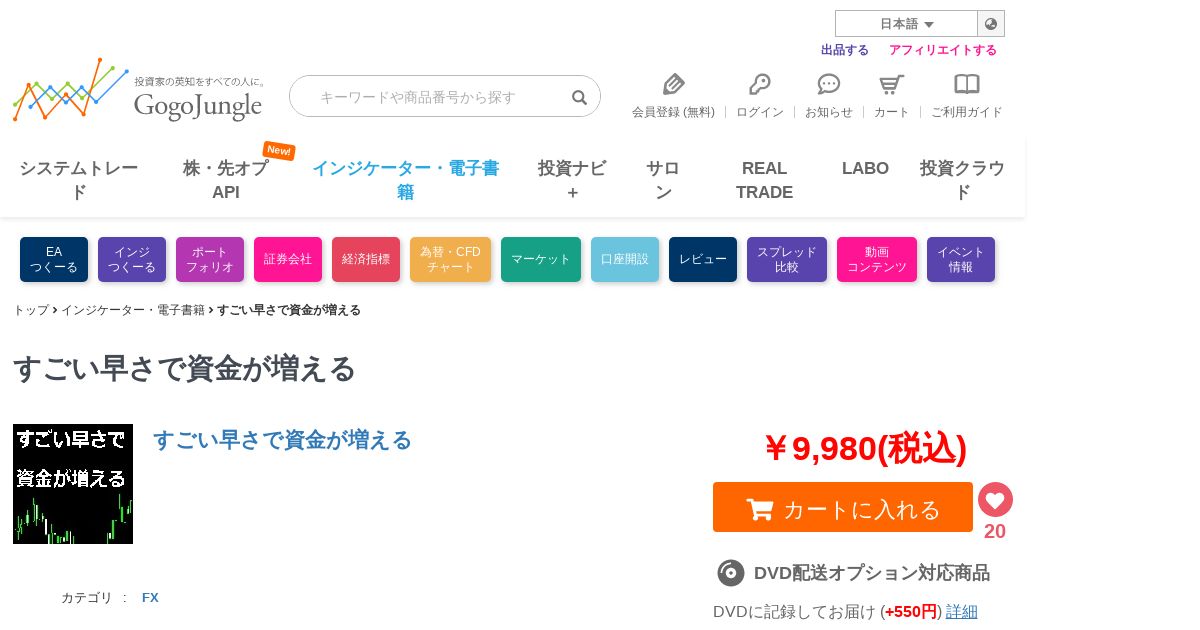Open the user guide book icon
Screen dimensions: 1200x630
(x=967, y=84)
